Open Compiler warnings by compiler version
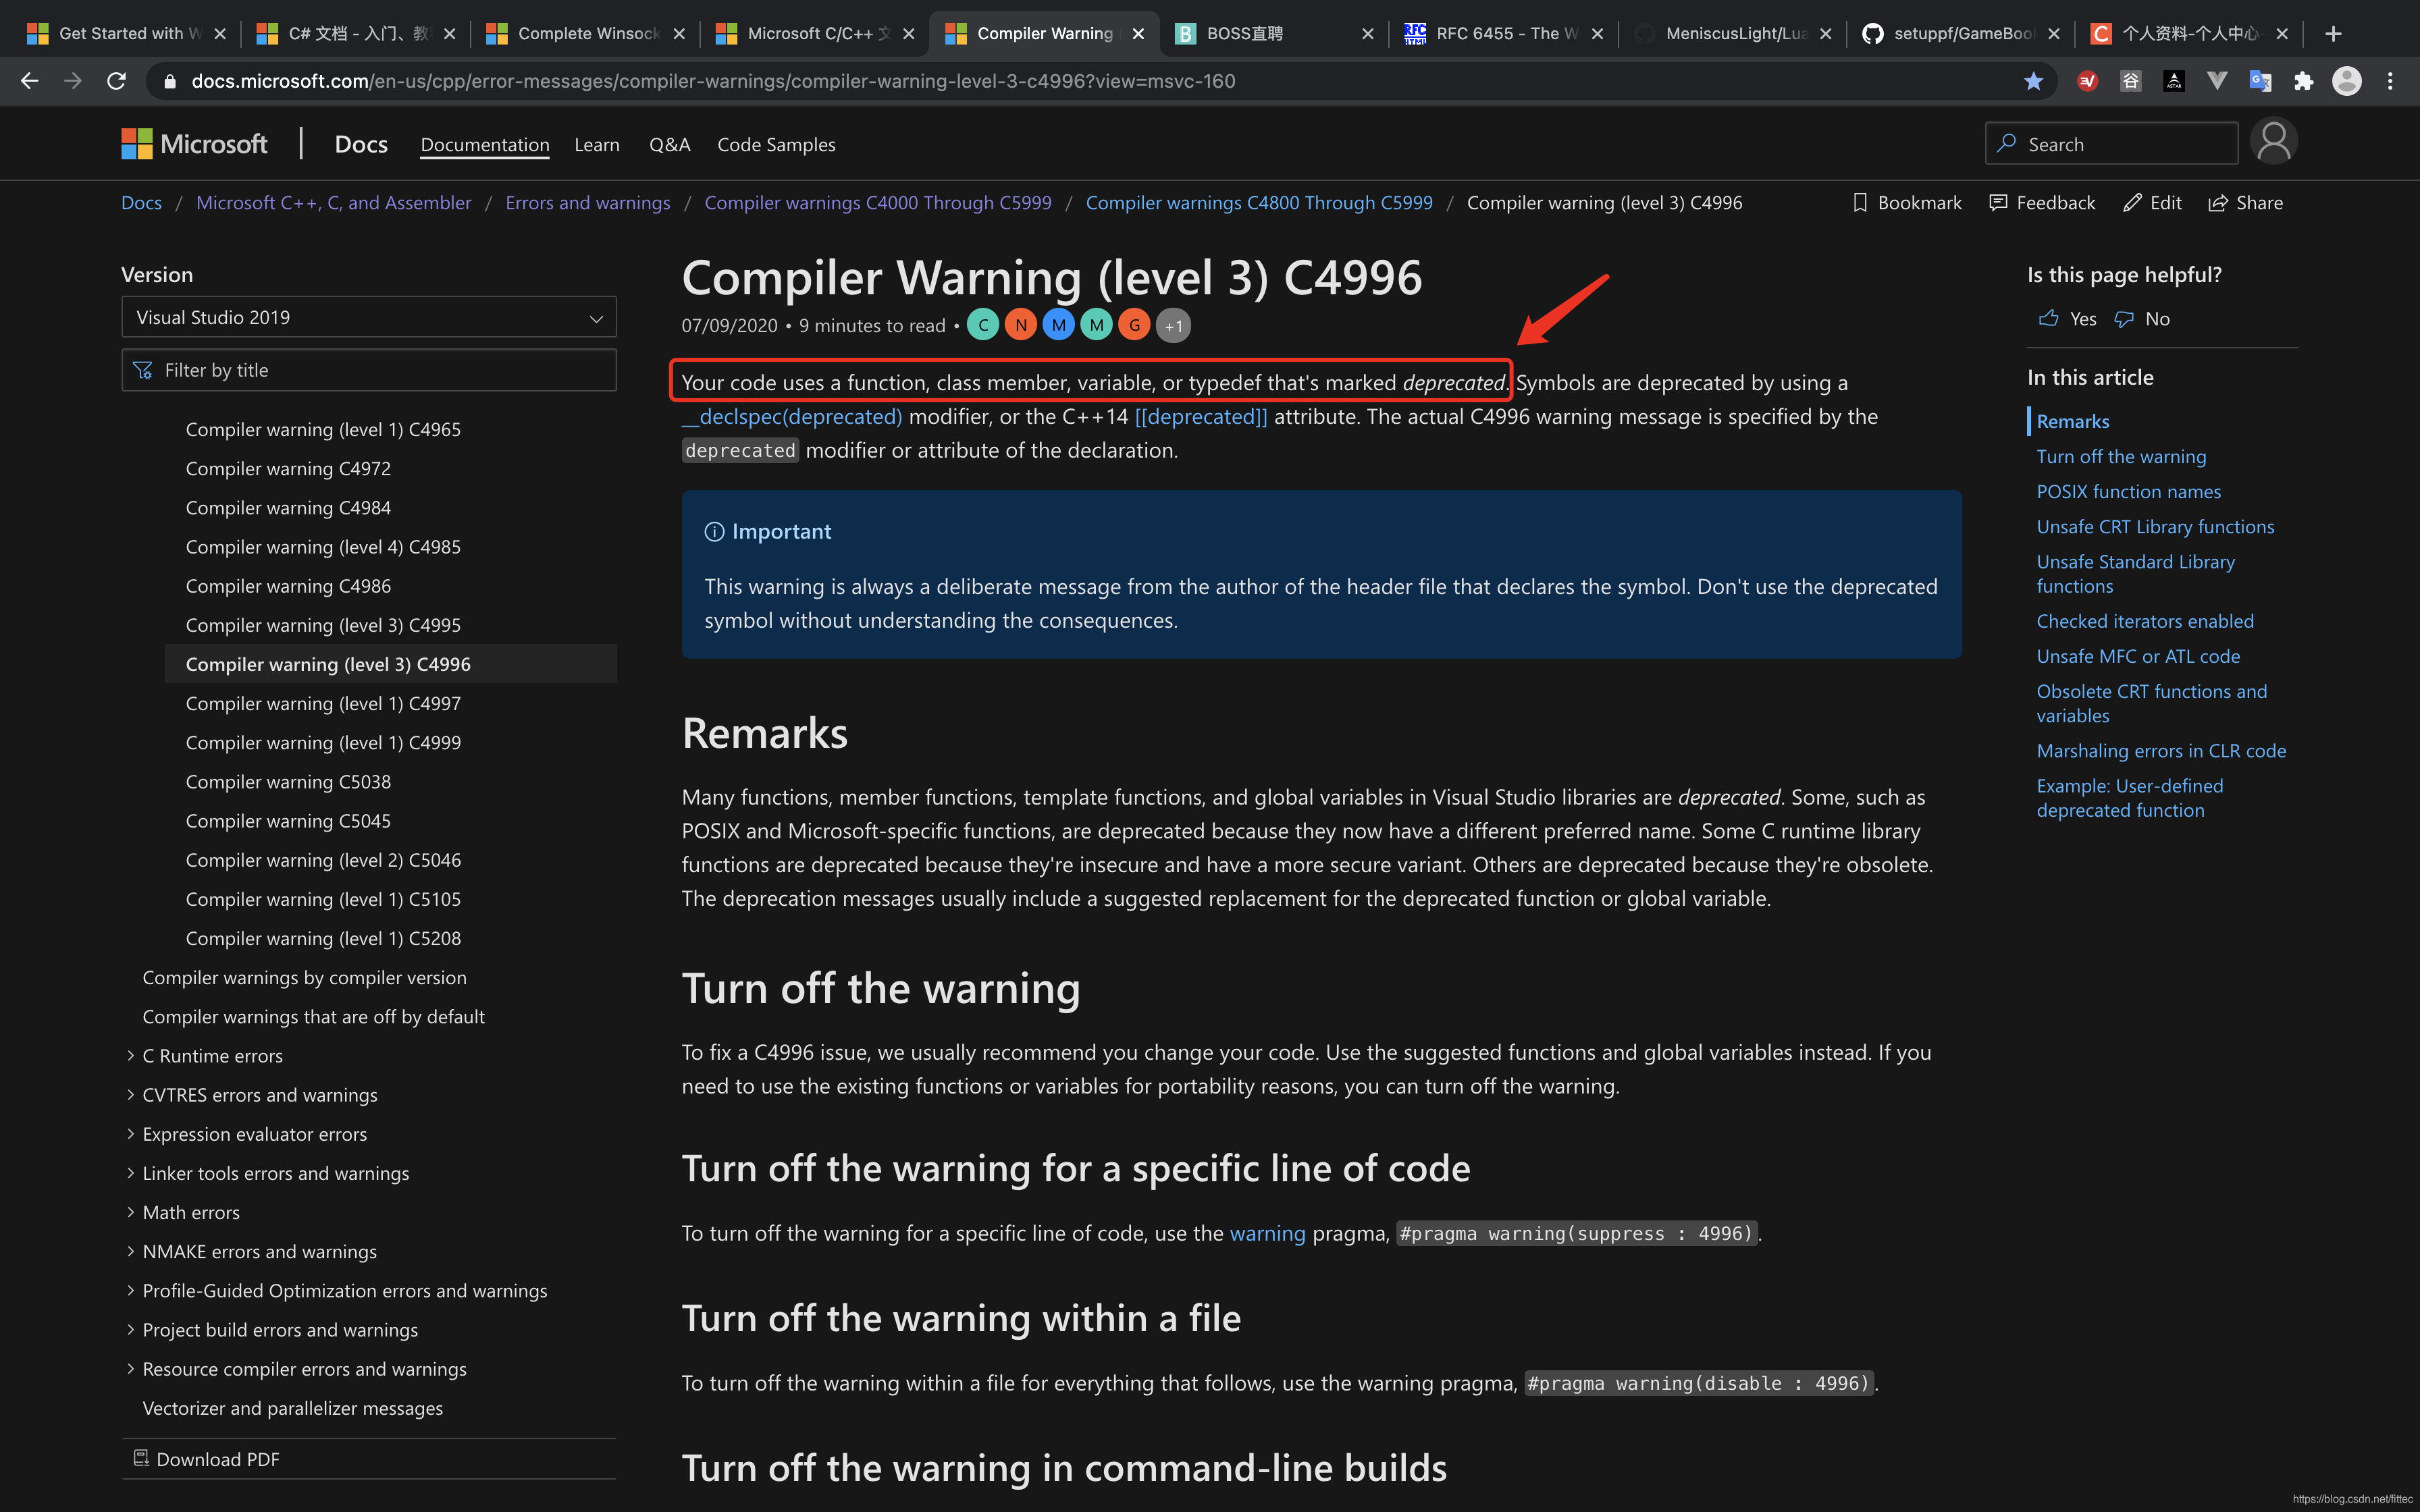 304,978
